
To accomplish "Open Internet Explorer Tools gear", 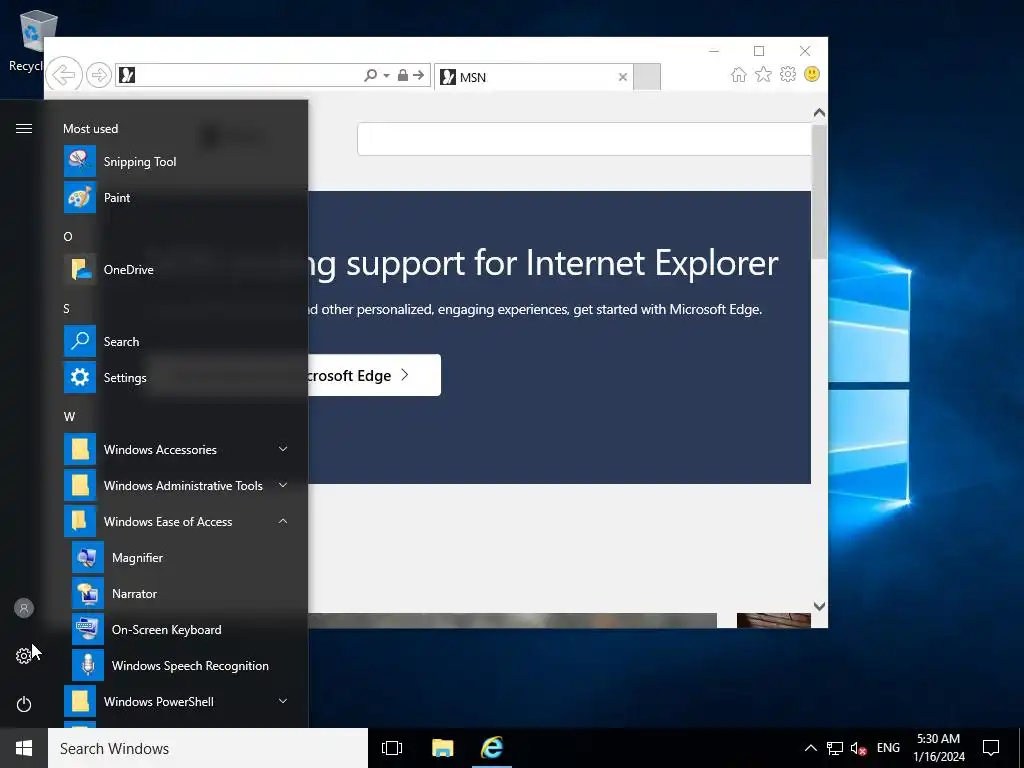I will click(788, 74).
